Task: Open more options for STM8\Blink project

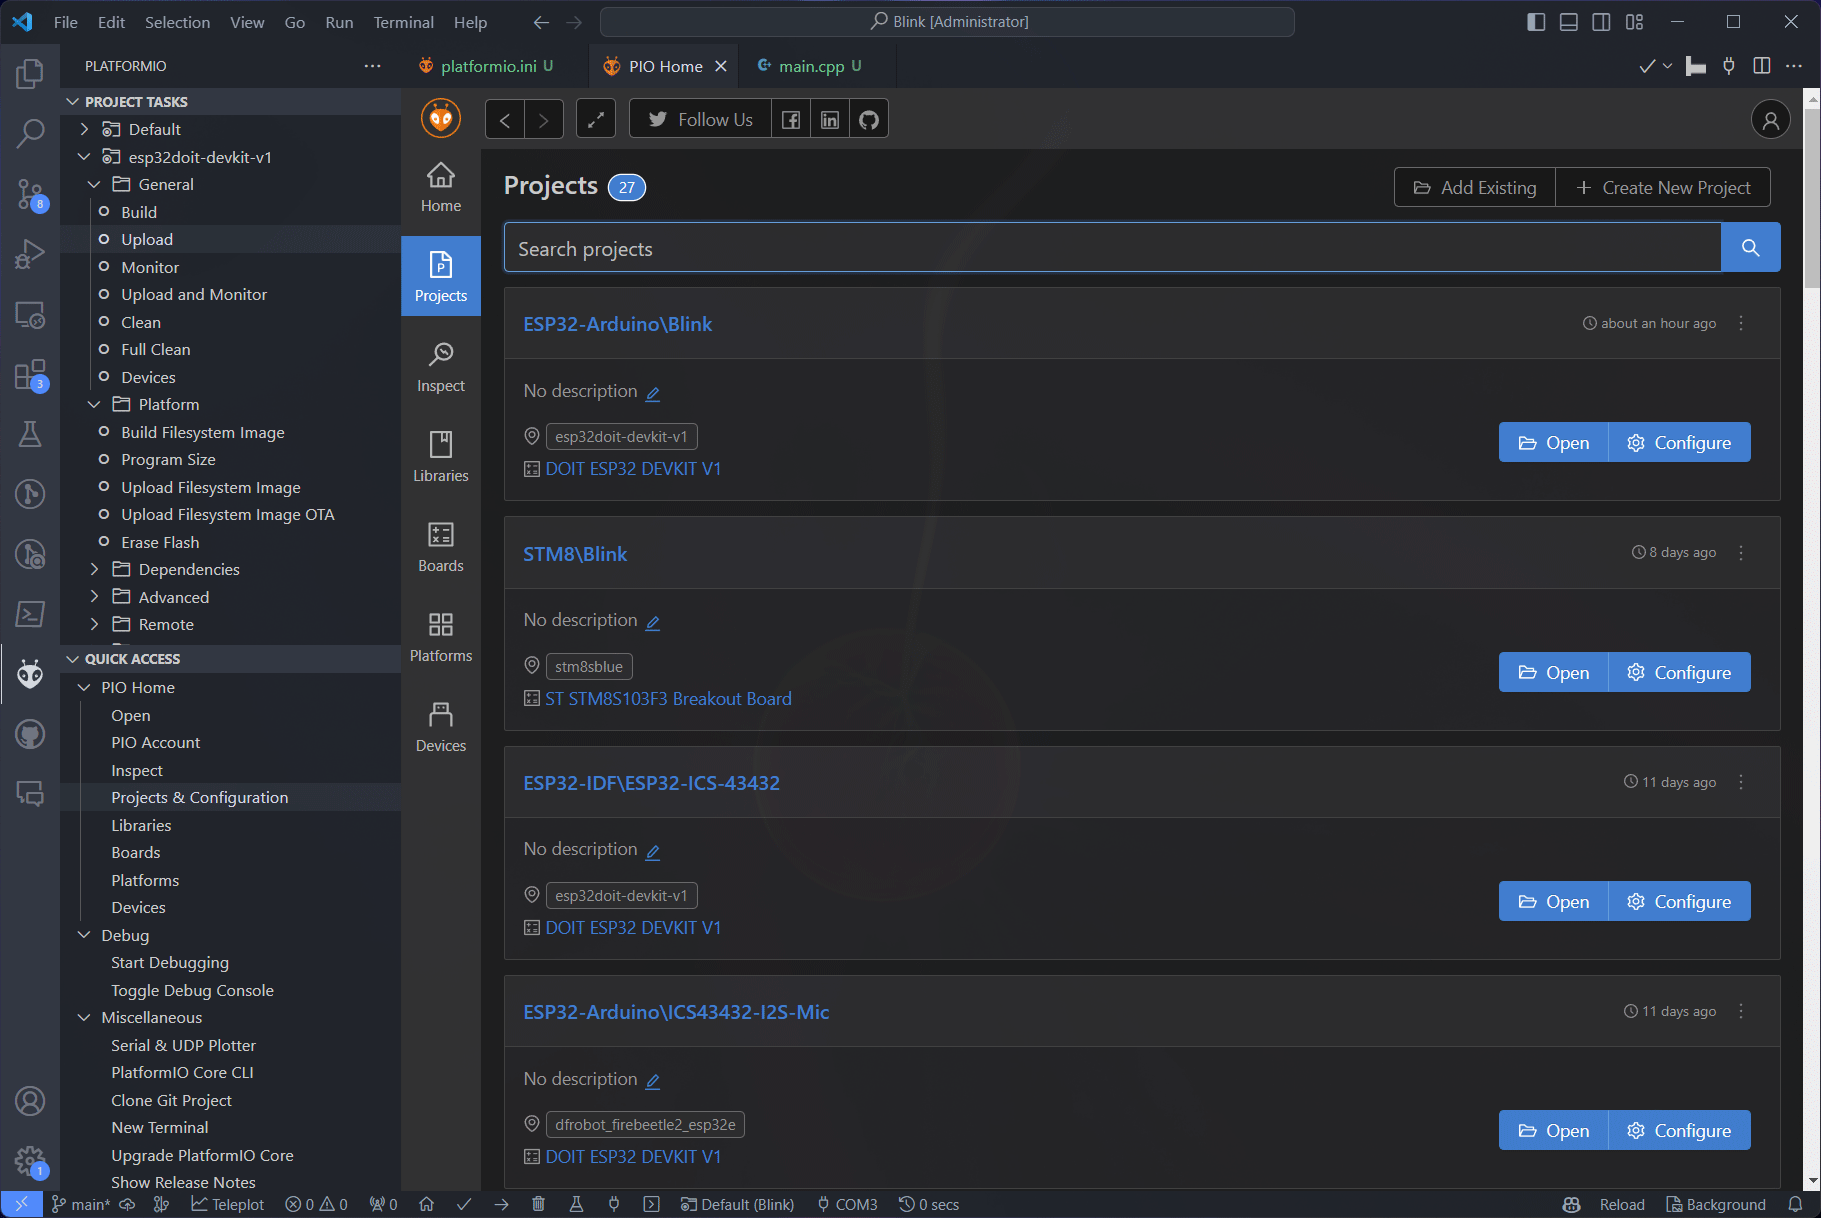Action: tap(1741, 553)
